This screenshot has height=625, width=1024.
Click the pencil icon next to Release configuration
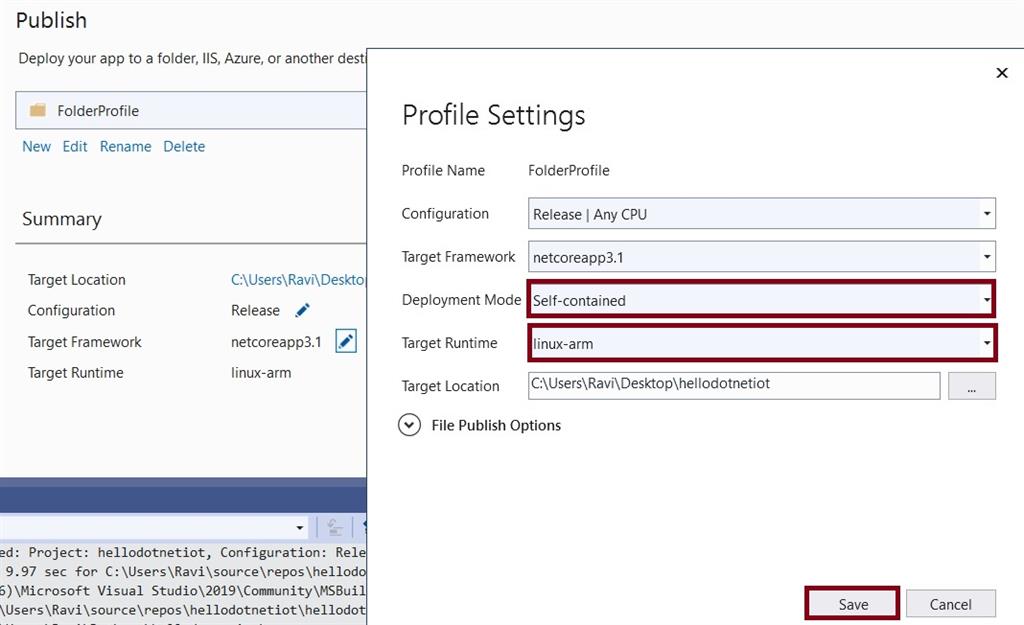coord(303,311)
